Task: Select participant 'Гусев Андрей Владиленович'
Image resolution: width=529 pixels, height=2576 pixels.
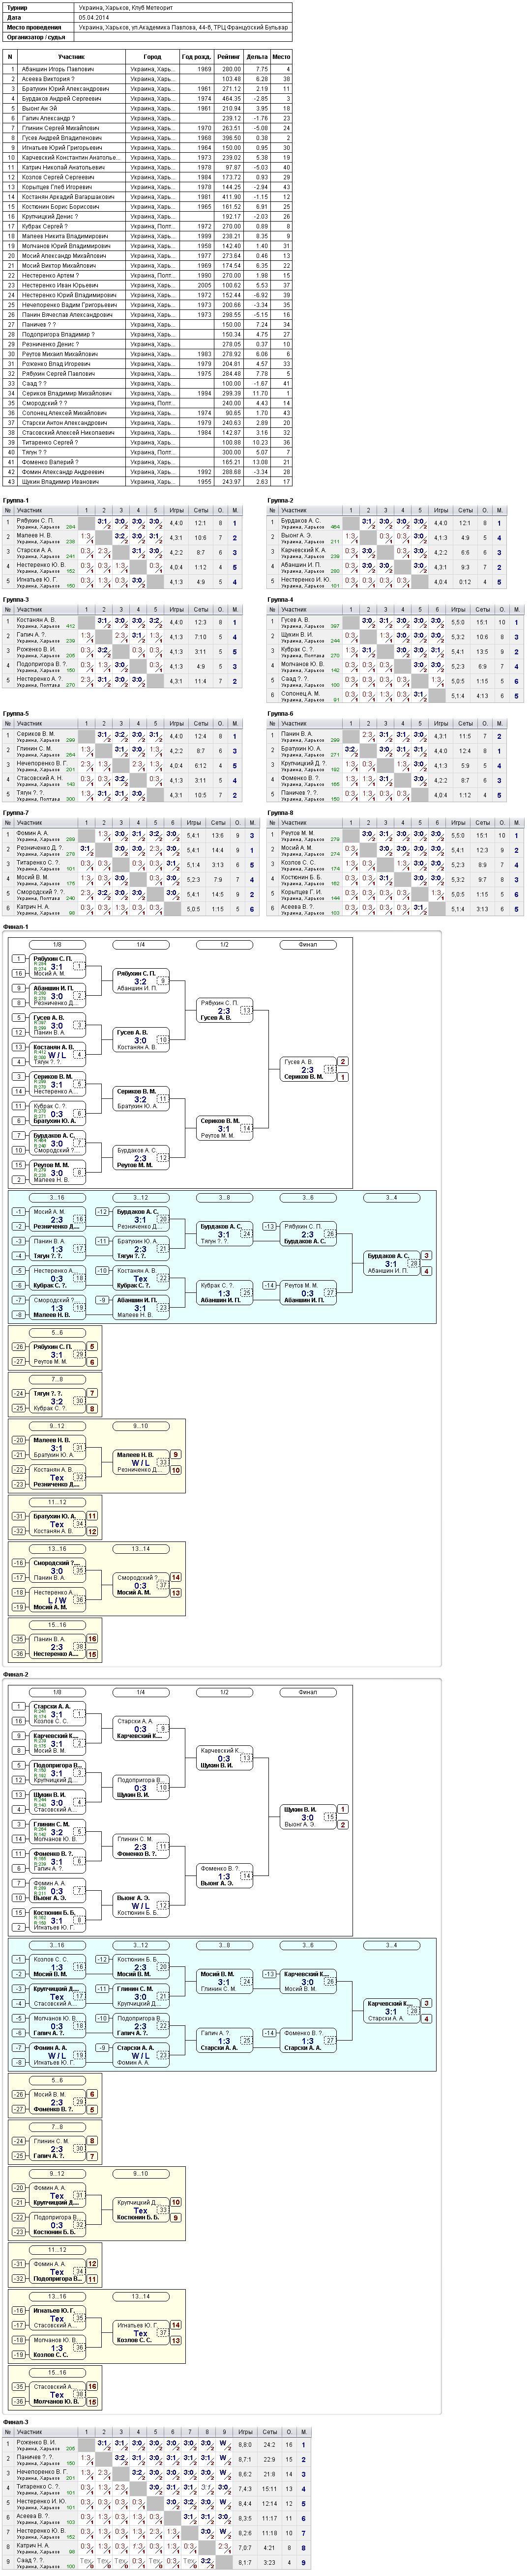Action: 61,138
